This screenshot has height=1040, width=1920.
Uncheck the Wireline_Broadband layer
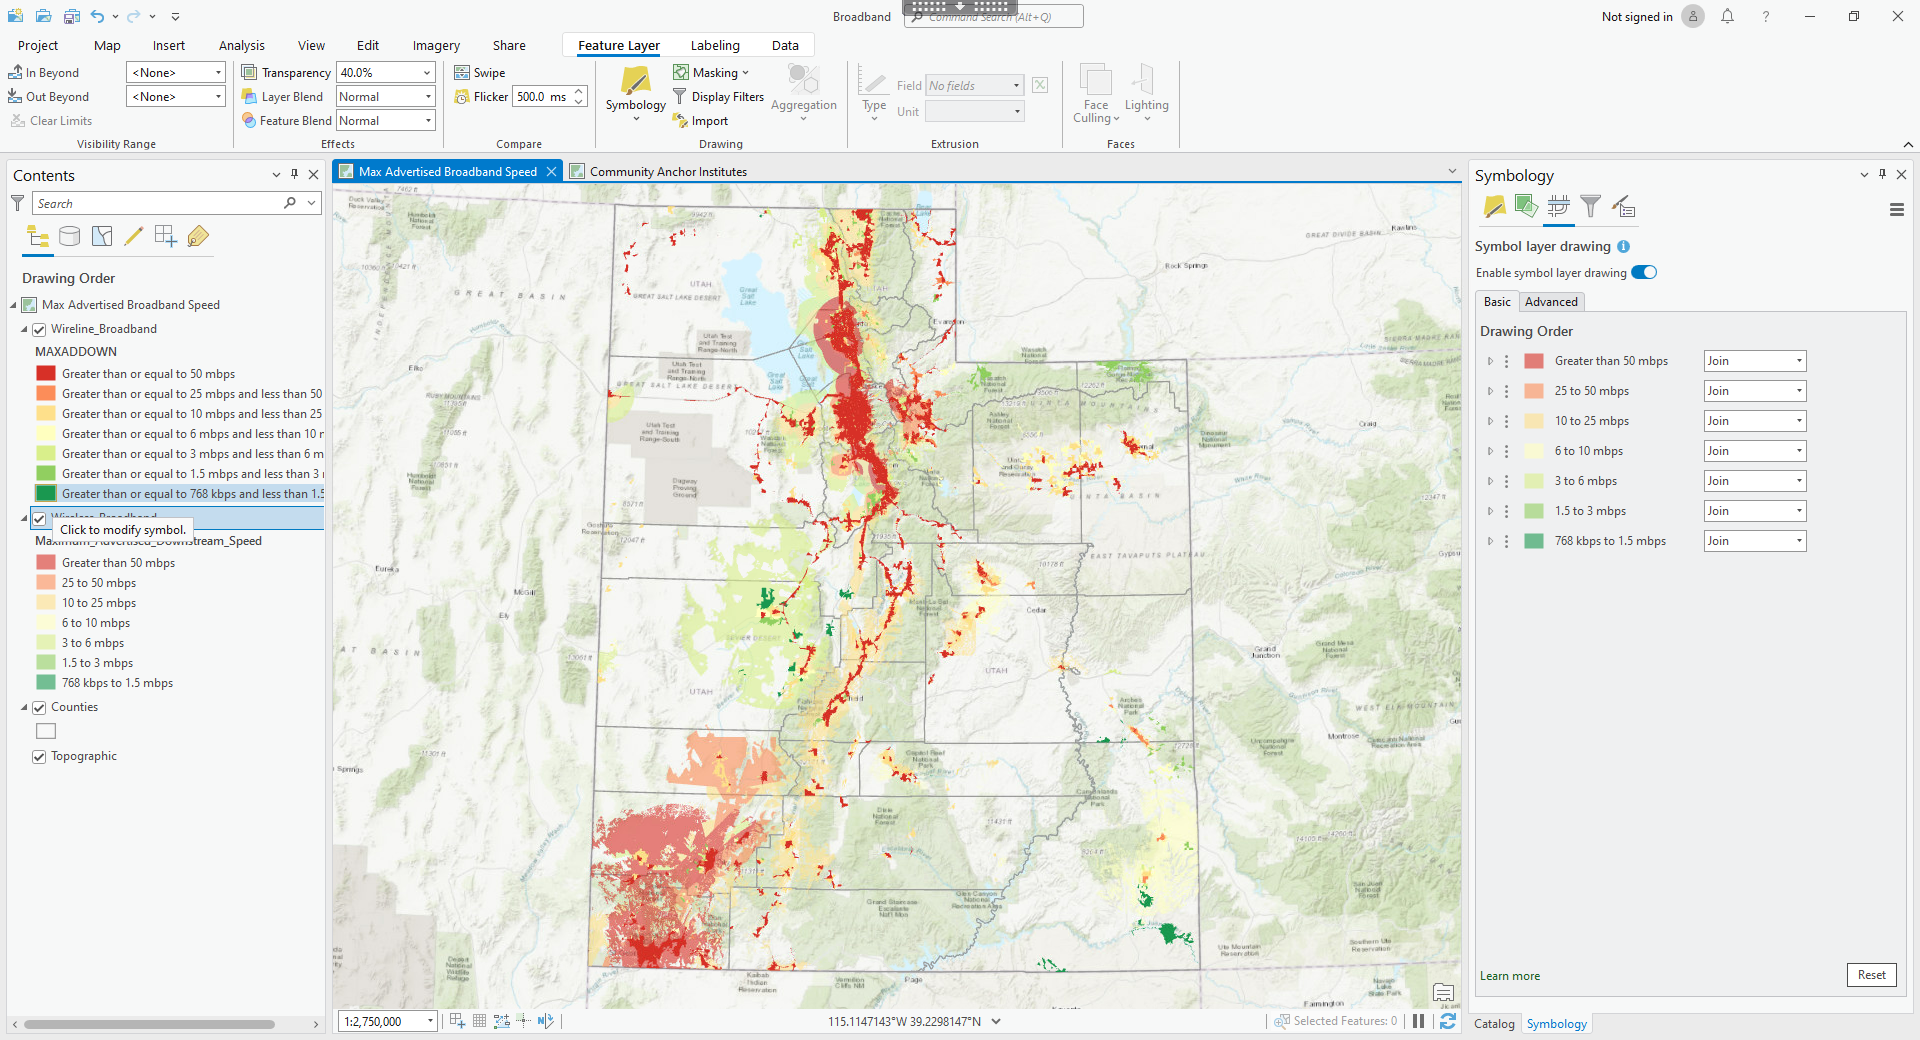pos(39,329)
